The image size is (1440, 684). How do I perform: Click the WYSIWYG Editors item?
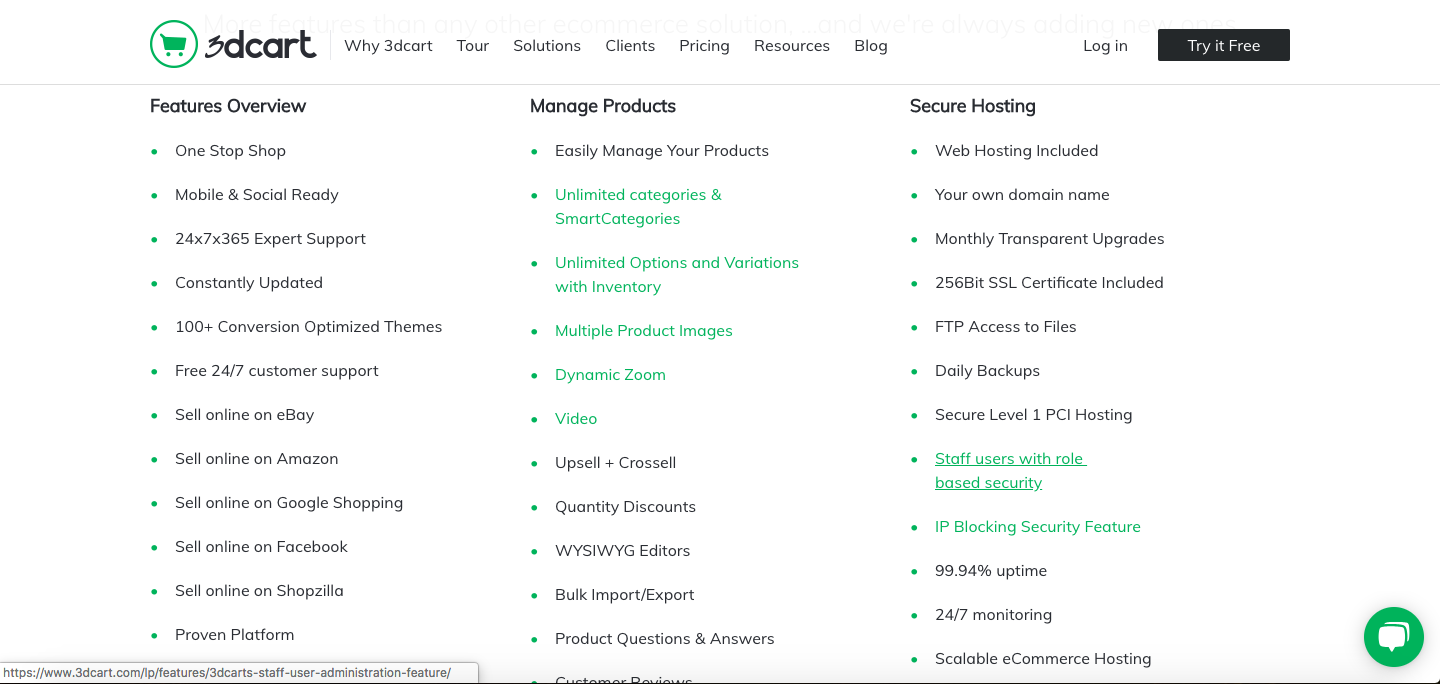pos(622,551)
